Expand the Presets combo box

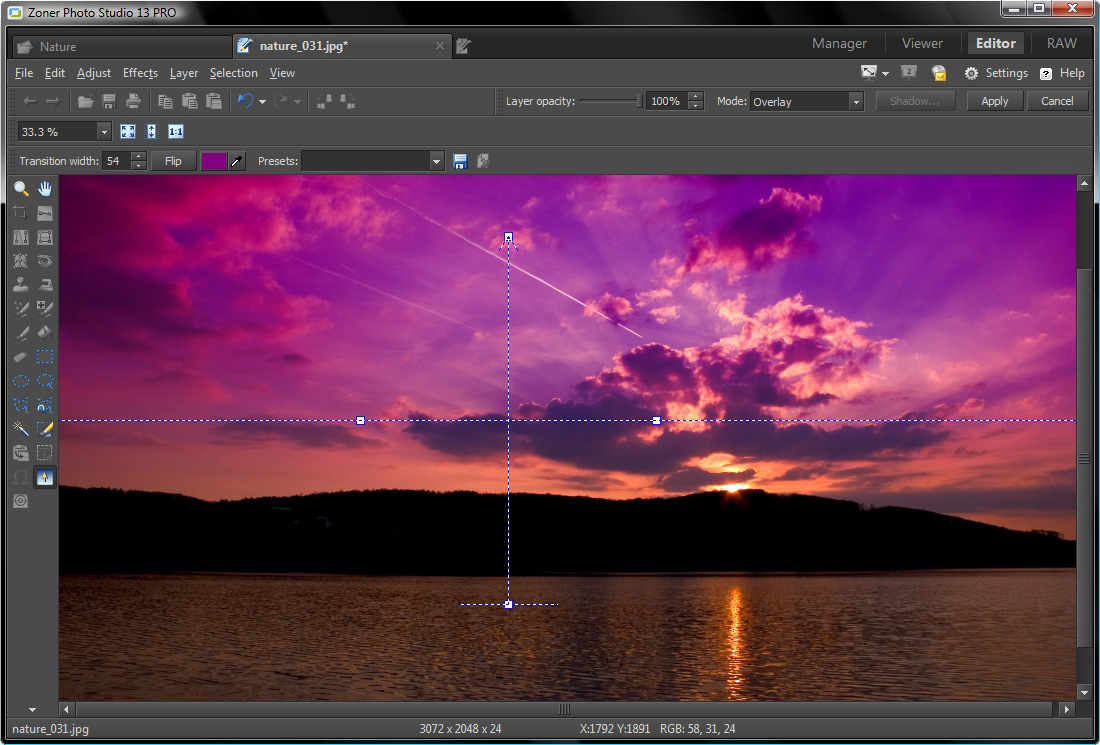372,161
